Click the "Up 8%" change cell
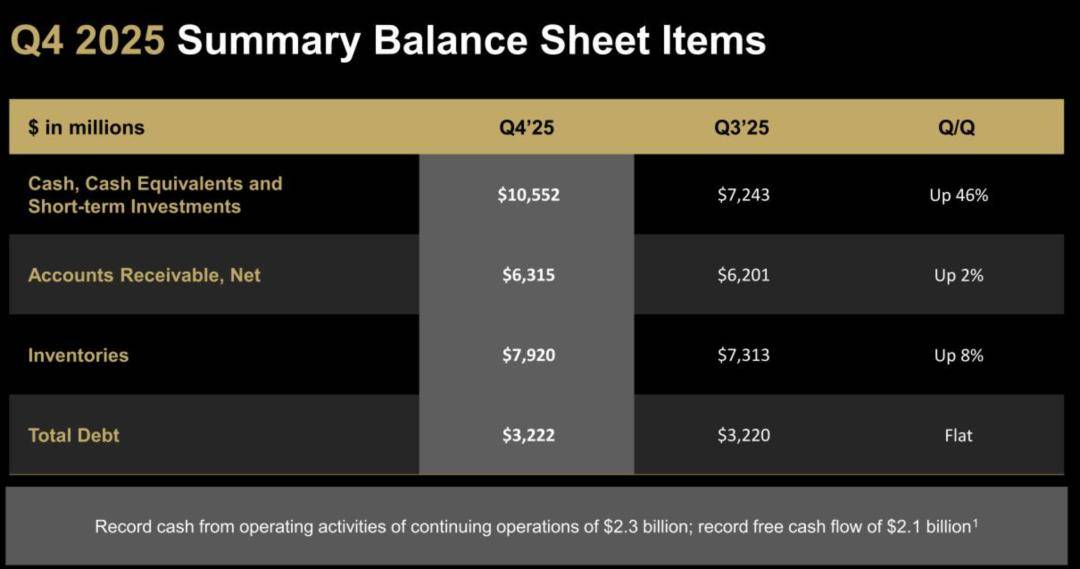 click(x=958, y=355)
